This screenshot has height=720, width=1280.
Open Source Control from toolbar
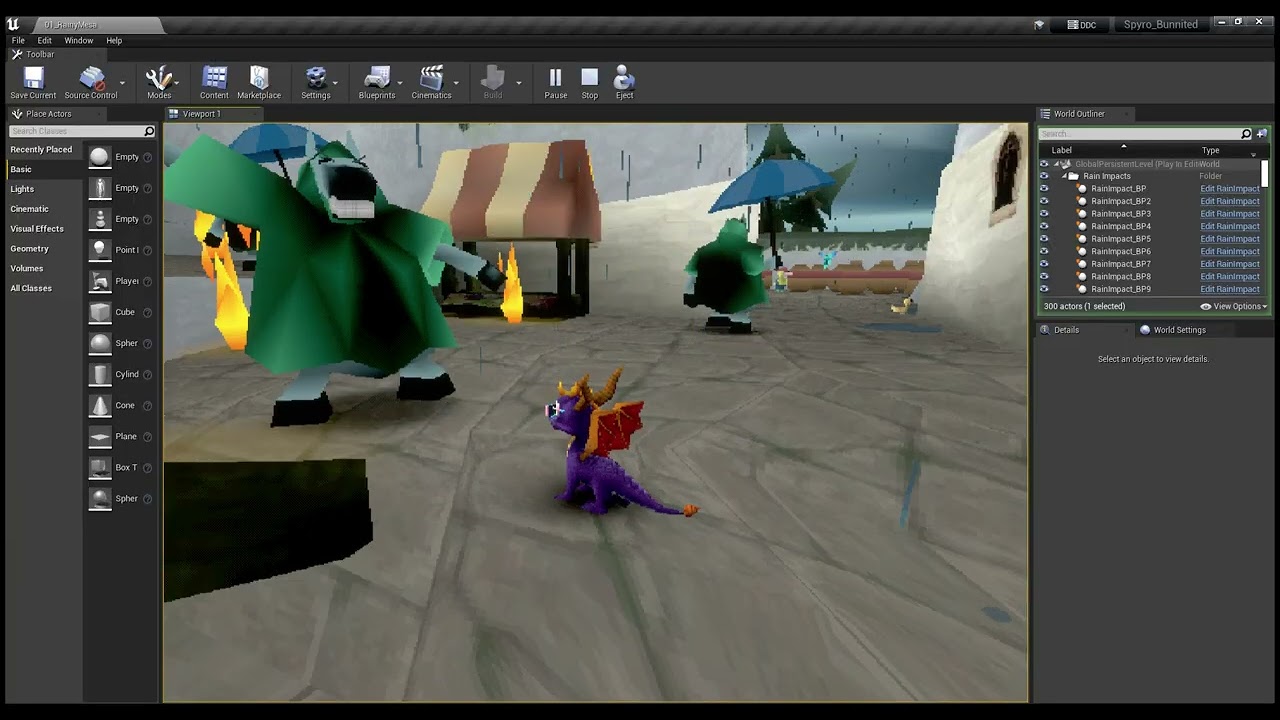pos(91,82)
